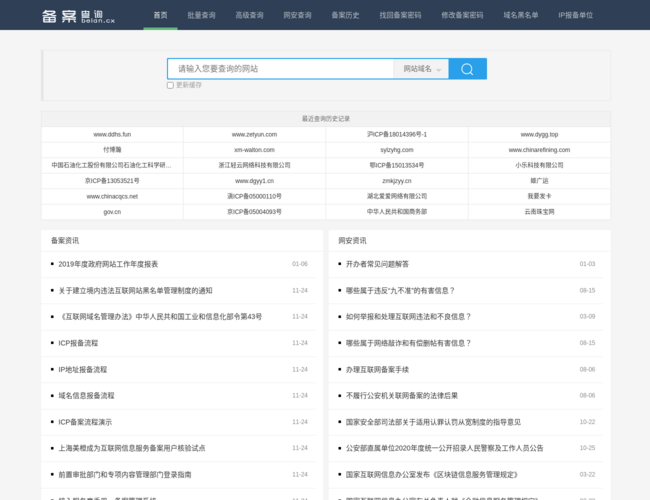650x500 pixels.
Task: Click 京ICP备05004093号 history entry
Action: pyautogui.click(x=255, y=212)
